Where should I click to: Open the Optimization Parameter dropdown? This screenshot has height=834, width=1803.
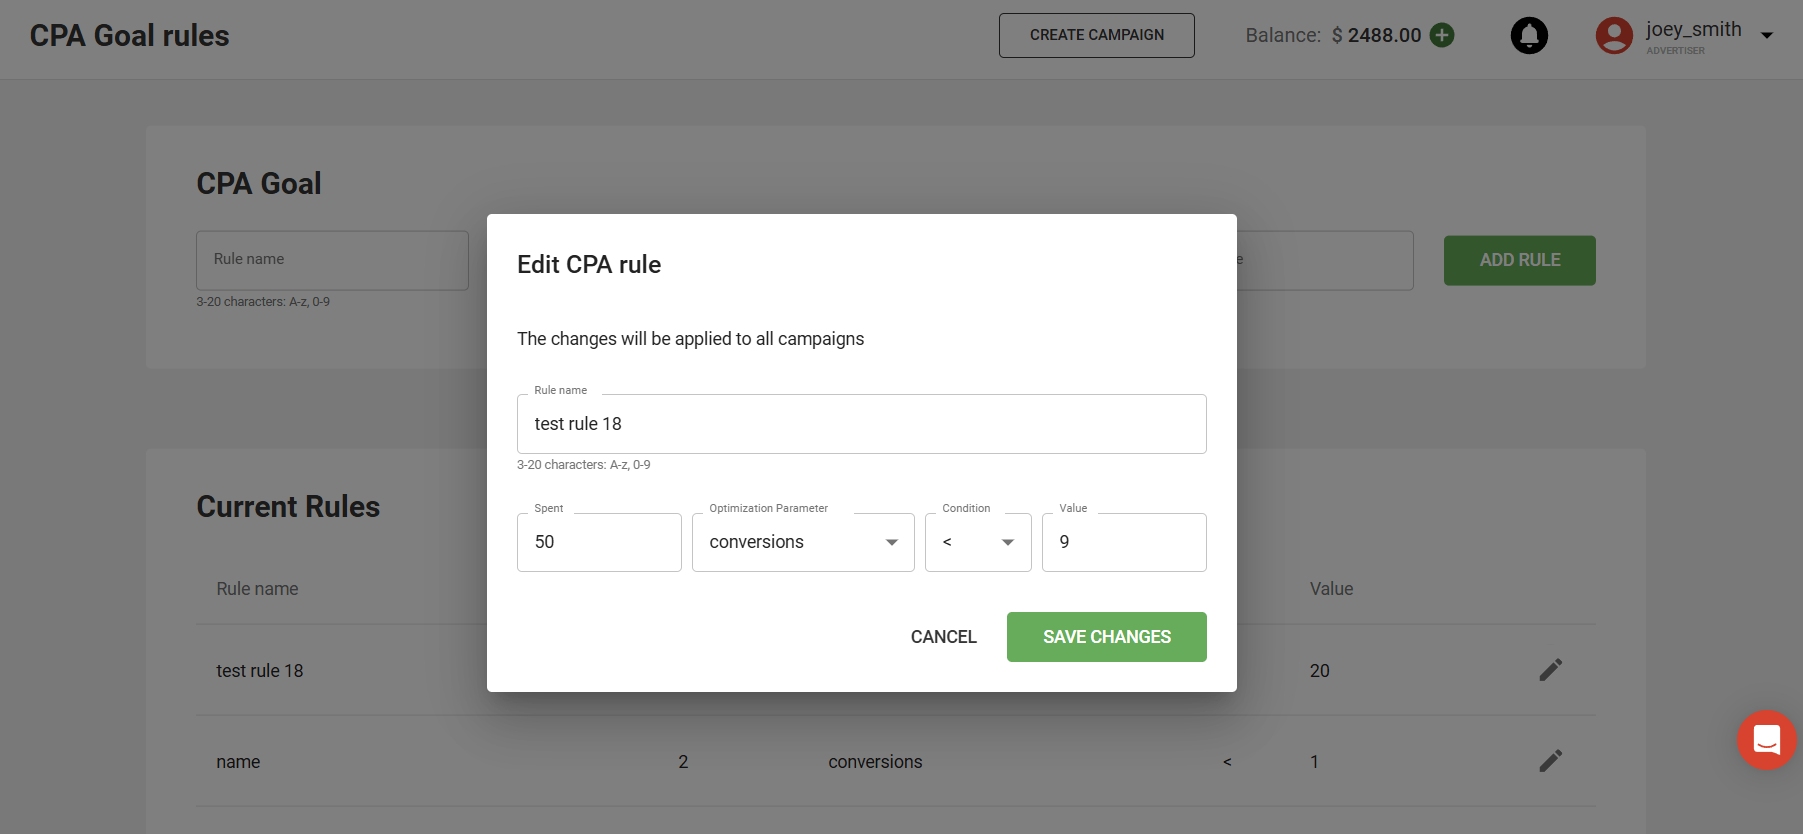pos(802,542)
